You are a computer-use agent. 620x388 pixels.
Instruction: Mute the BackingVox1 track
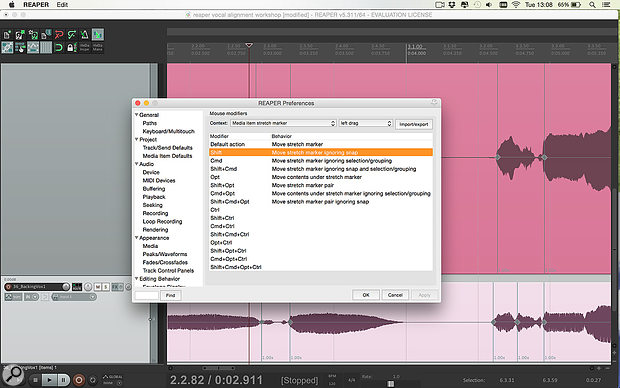tap(98, 287)
